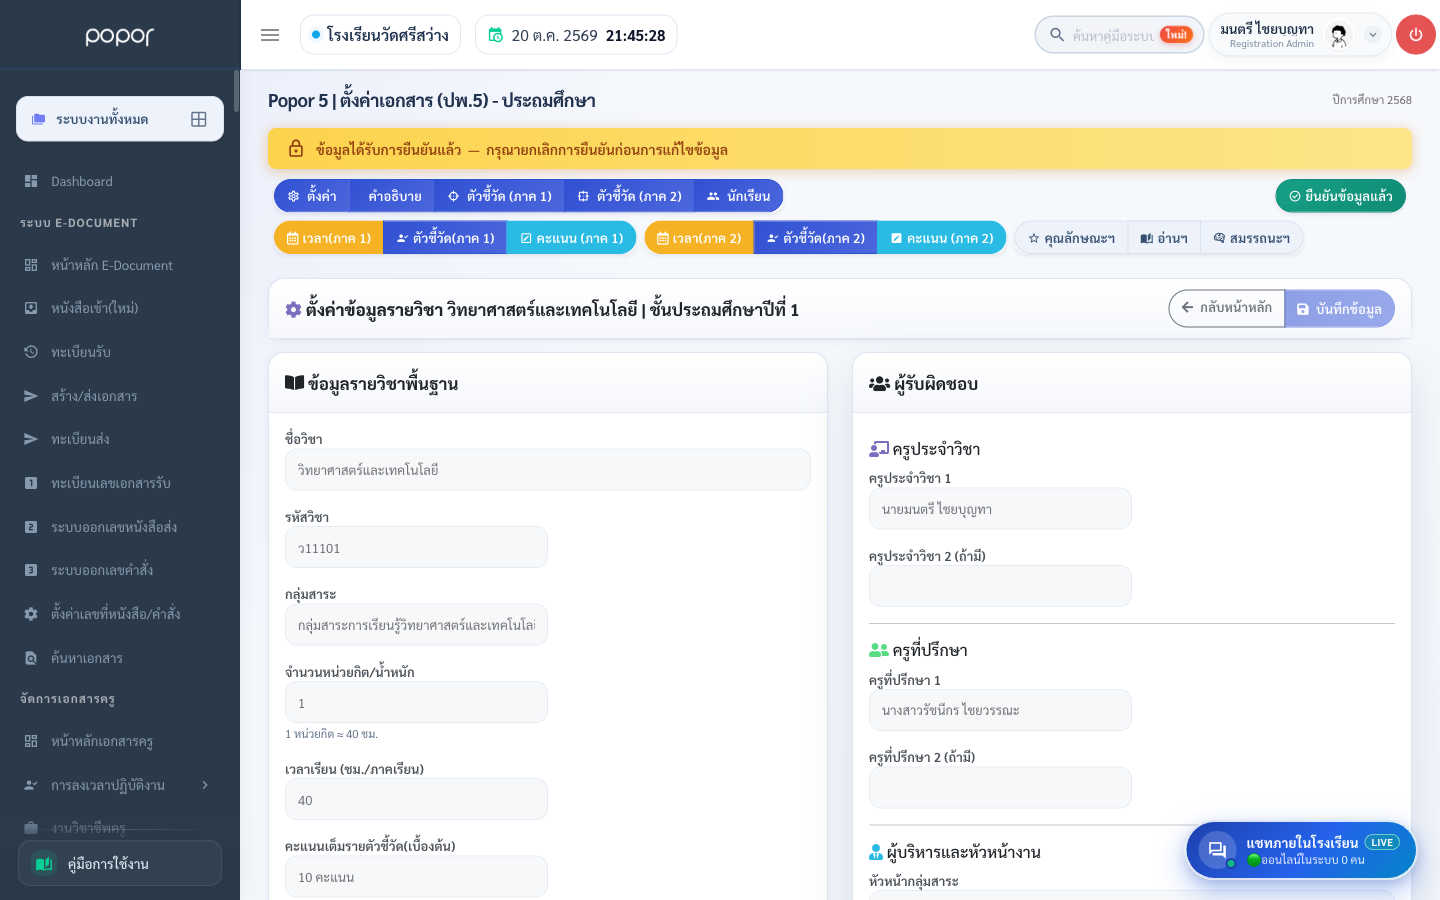Toggle the ยืนยันข้อมูลแล้ว confirmation button
This screenshot has width=1440, height=900.
[1340, 196]
